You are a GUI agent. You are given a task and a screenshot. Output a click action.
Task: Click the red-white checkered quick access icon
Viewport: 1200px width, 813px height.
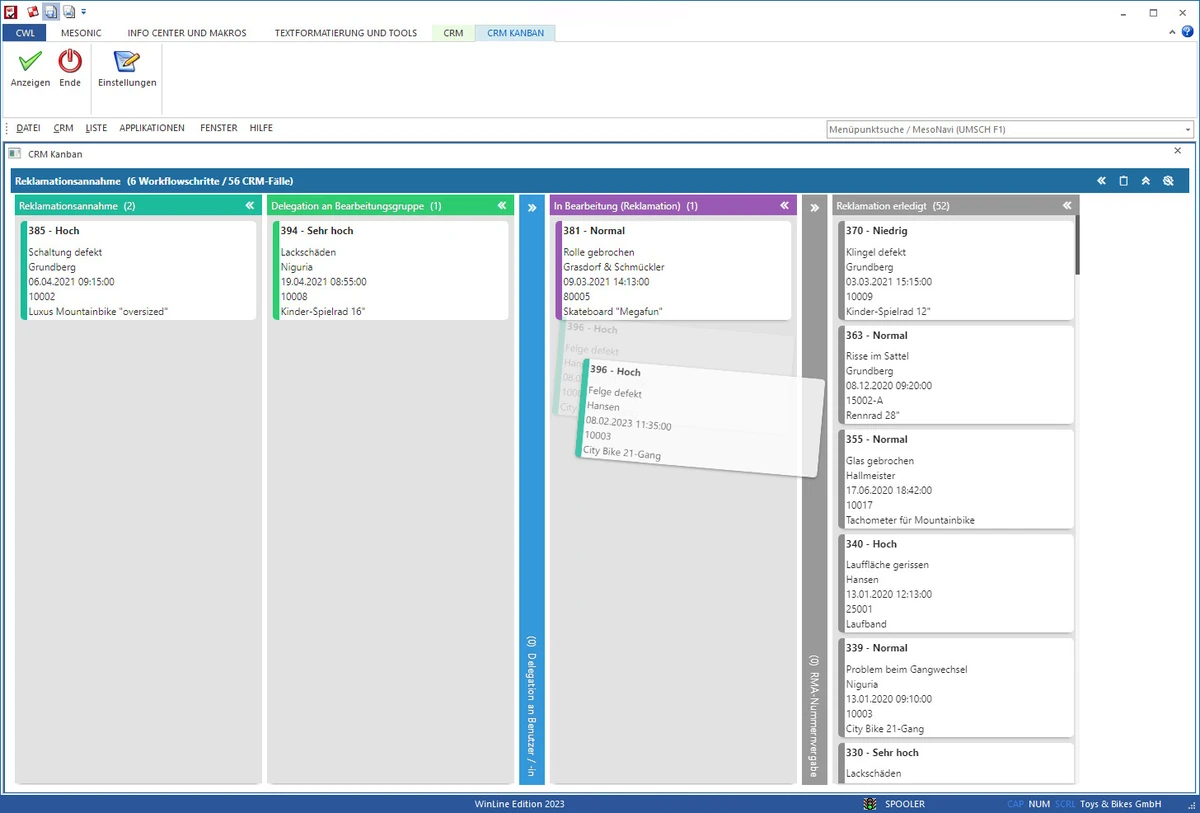point(33,12)
